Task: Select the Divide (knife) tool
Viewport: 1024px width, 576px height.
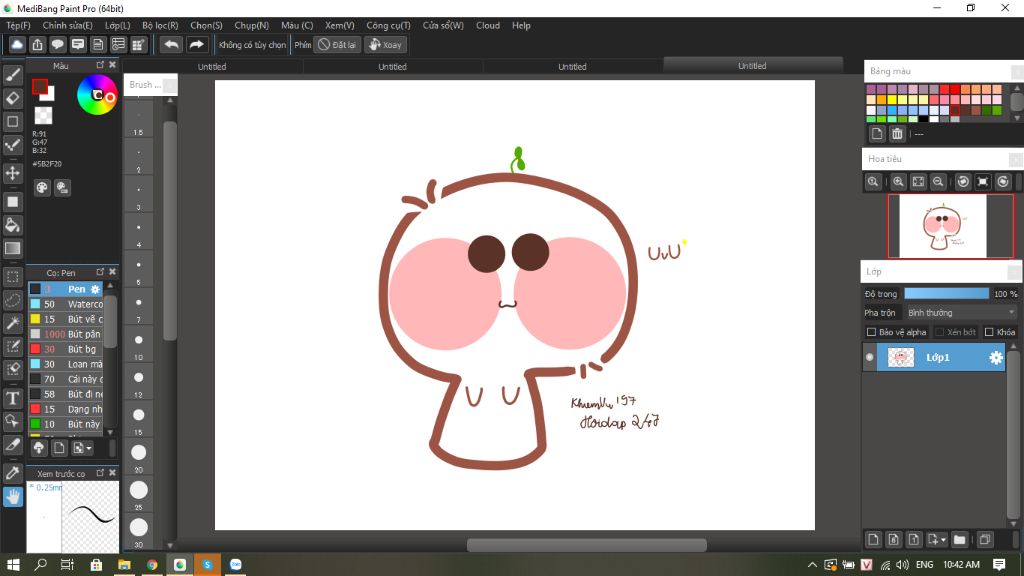Action: point(12,445)
